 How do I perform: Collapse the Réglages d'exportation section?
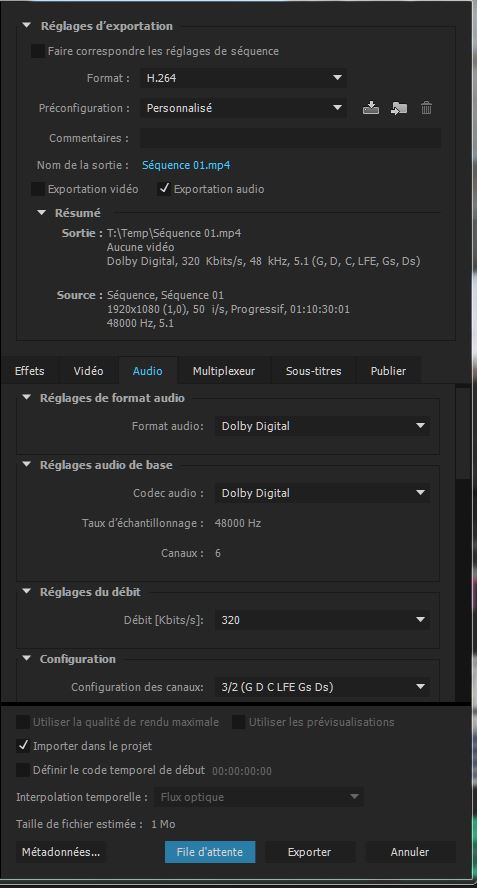[27, 26]
